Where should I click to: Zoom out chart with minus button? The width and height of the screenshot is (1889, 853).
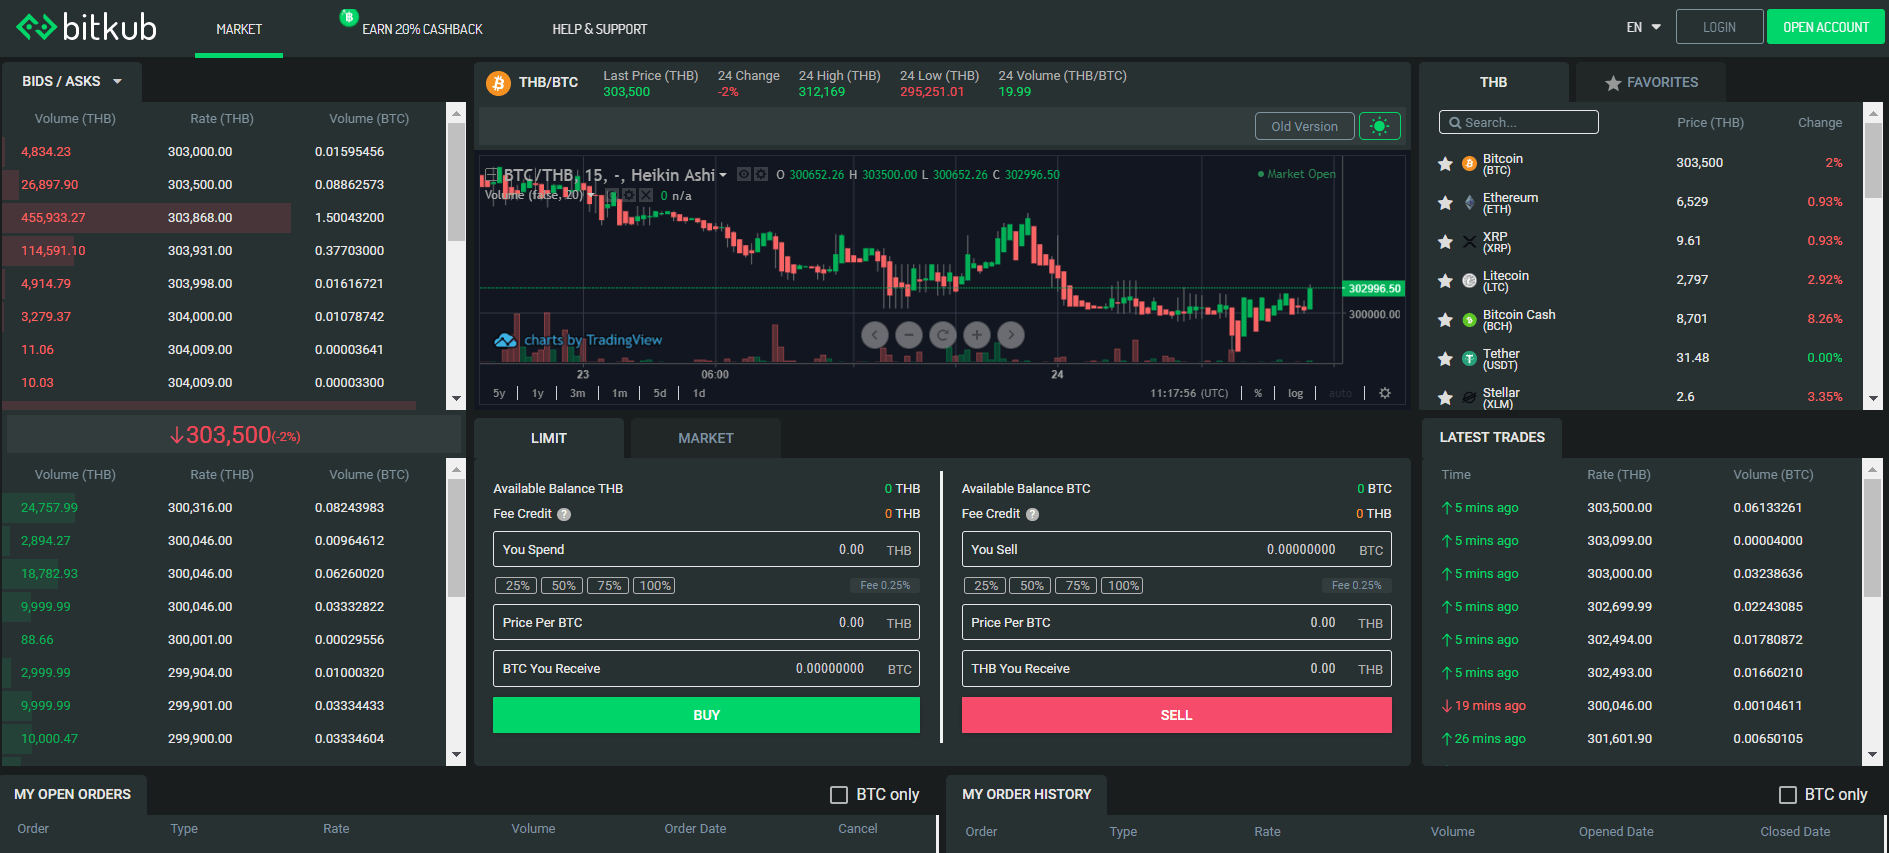[x=909, y=335]
